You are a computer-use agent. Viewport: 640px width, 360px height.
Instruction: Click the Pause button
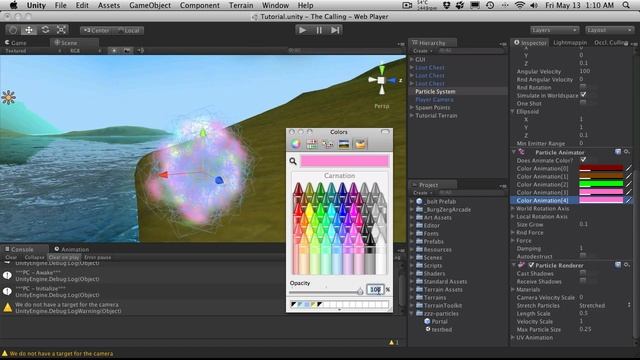[319, 30]
